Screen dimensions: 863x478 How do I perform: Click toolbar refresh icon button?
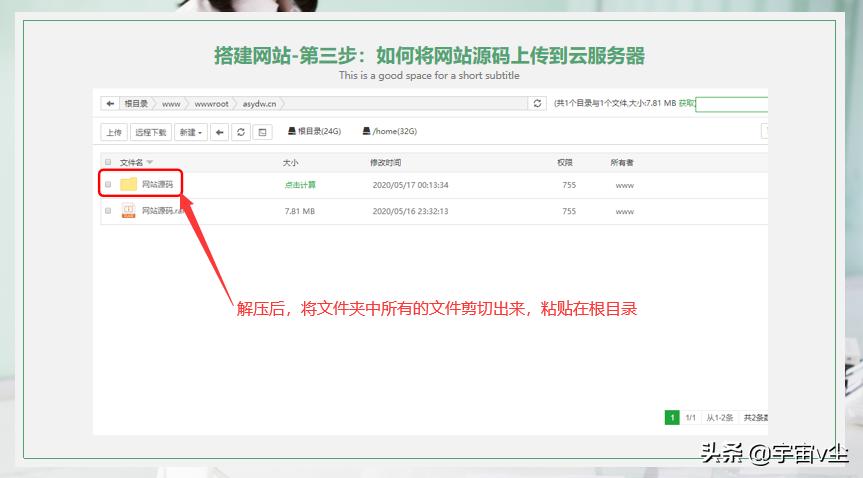241,132
